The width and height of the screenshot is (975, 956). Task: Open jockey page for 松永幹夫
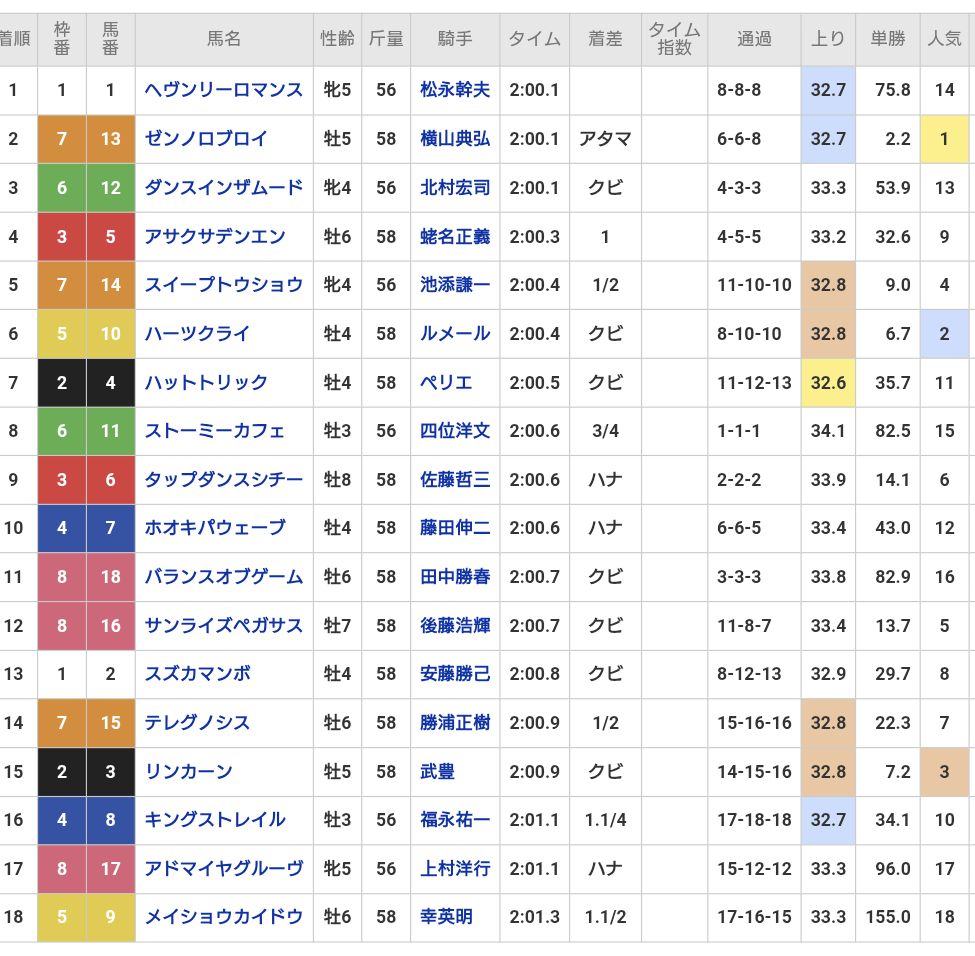point(455,90)
